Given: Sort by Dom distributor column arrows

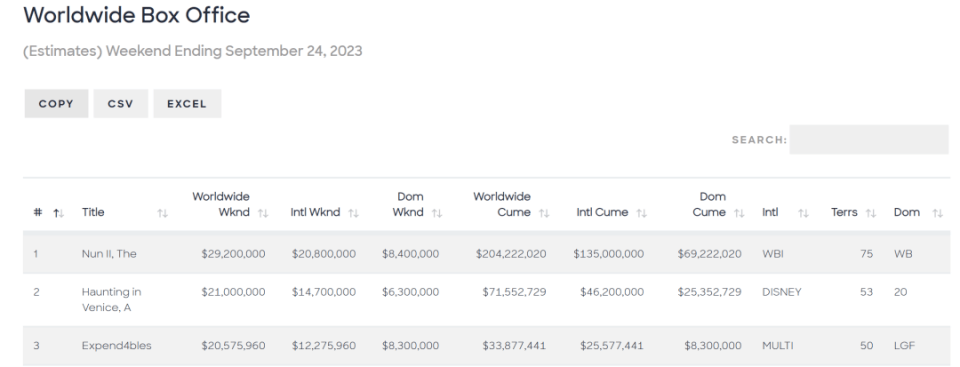Looking at the screenshot, I should (x=937, y=213).
